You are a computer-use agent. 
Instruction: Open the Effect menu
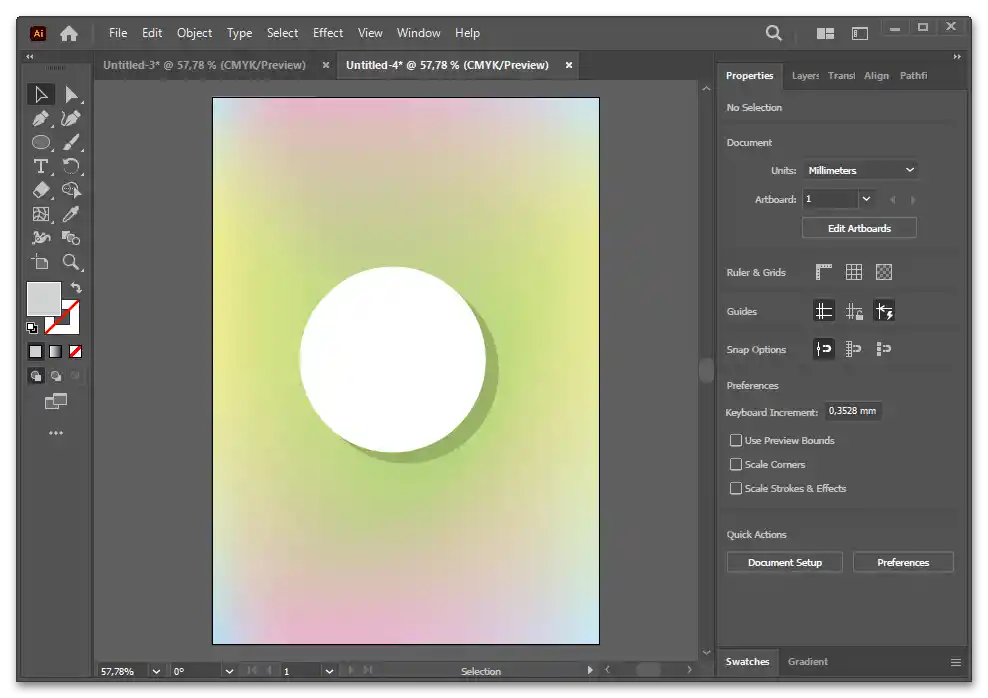327,33
